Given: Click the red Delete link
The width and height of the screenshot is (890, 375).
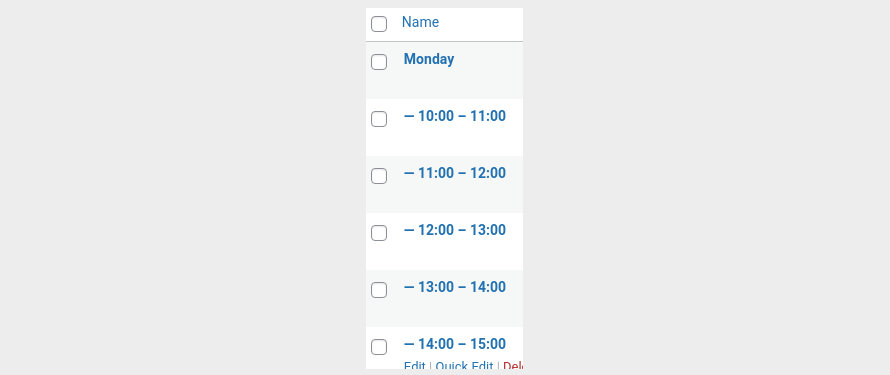Looking at the screenshot, I should pyautogui.click(x=513, y=366).
